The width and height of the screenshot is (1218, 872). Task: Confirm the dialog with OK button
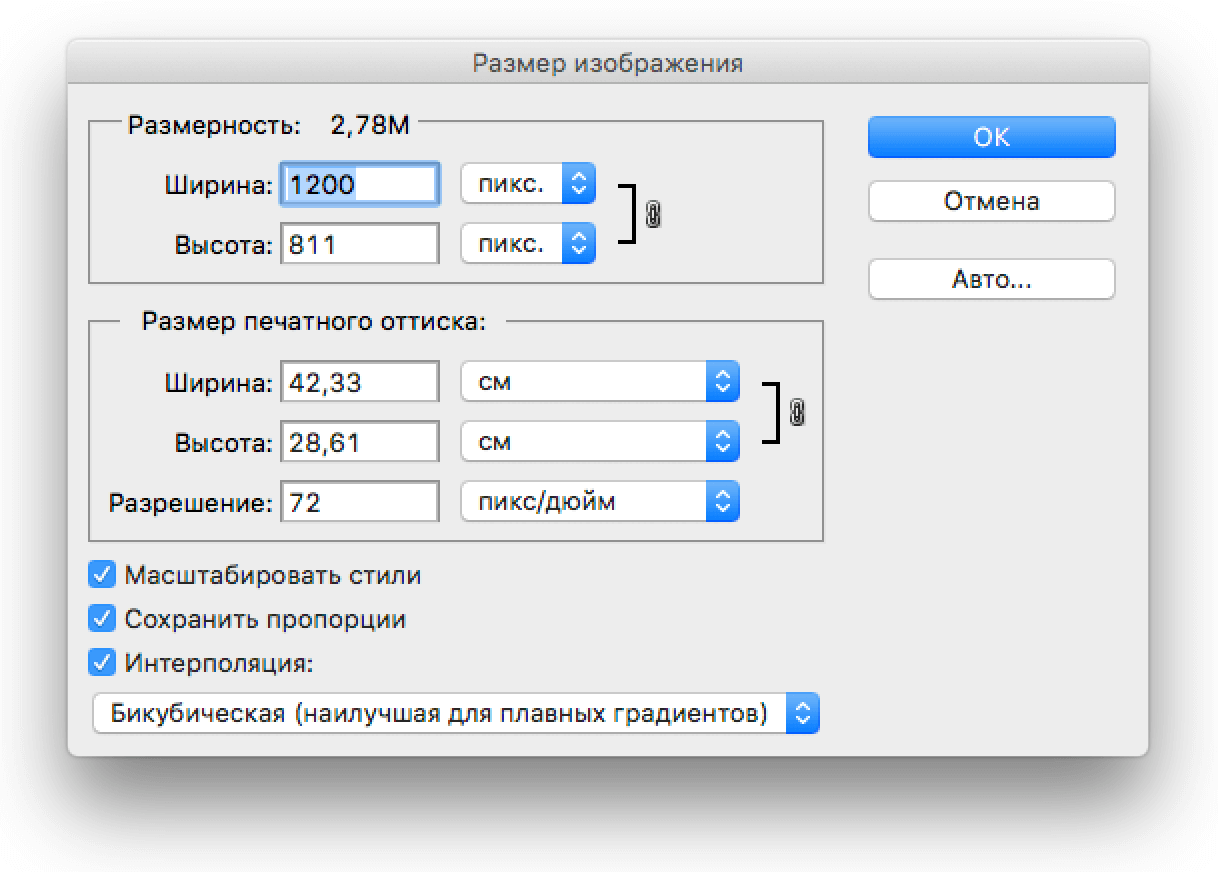click(x=991, y=137)
